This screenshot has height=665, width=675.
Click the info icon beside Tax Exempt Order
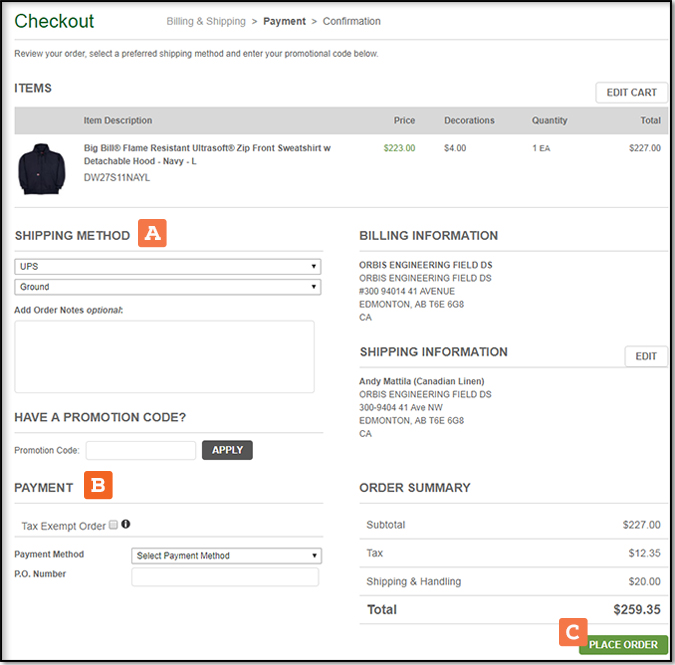coord(126,524)
